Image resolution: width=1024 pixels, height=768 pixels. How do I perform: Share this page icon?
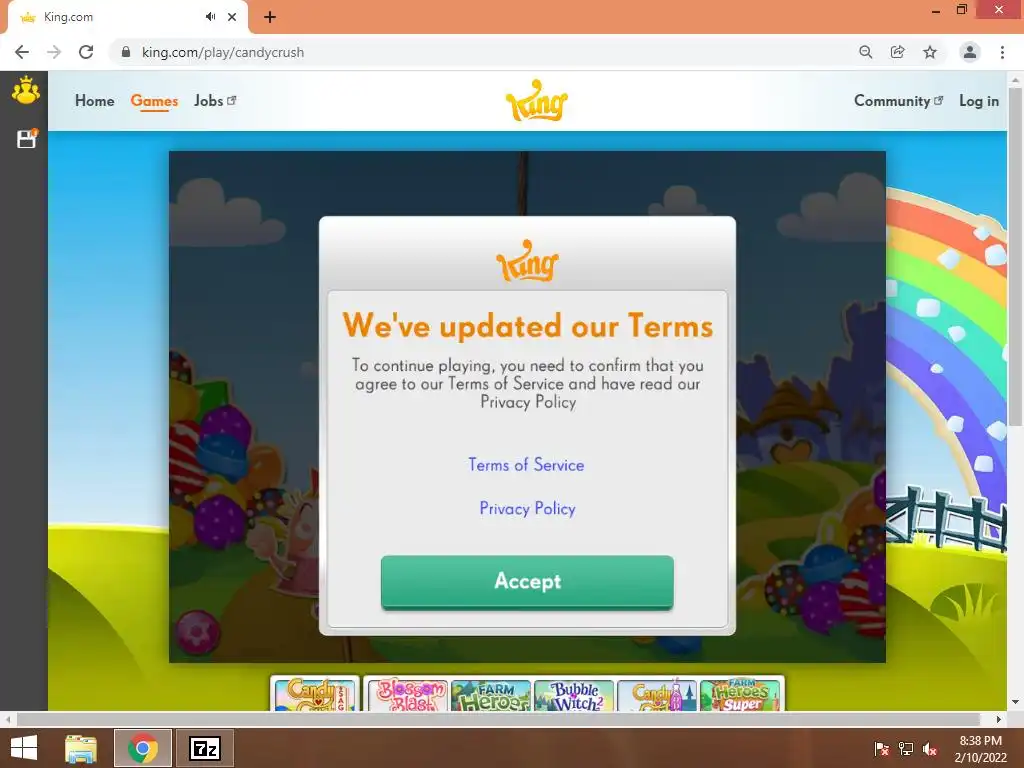pyautogui.click(x=897, y=52)
